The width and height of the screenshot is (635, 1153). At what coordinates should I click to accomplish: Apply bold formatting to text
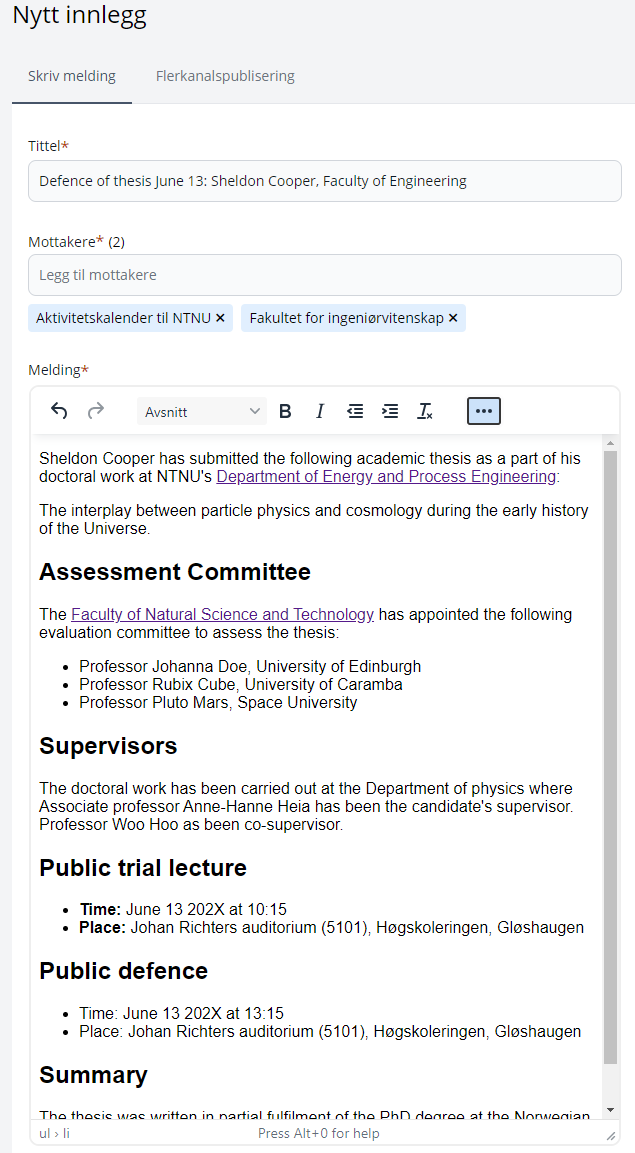pos(285,411)
